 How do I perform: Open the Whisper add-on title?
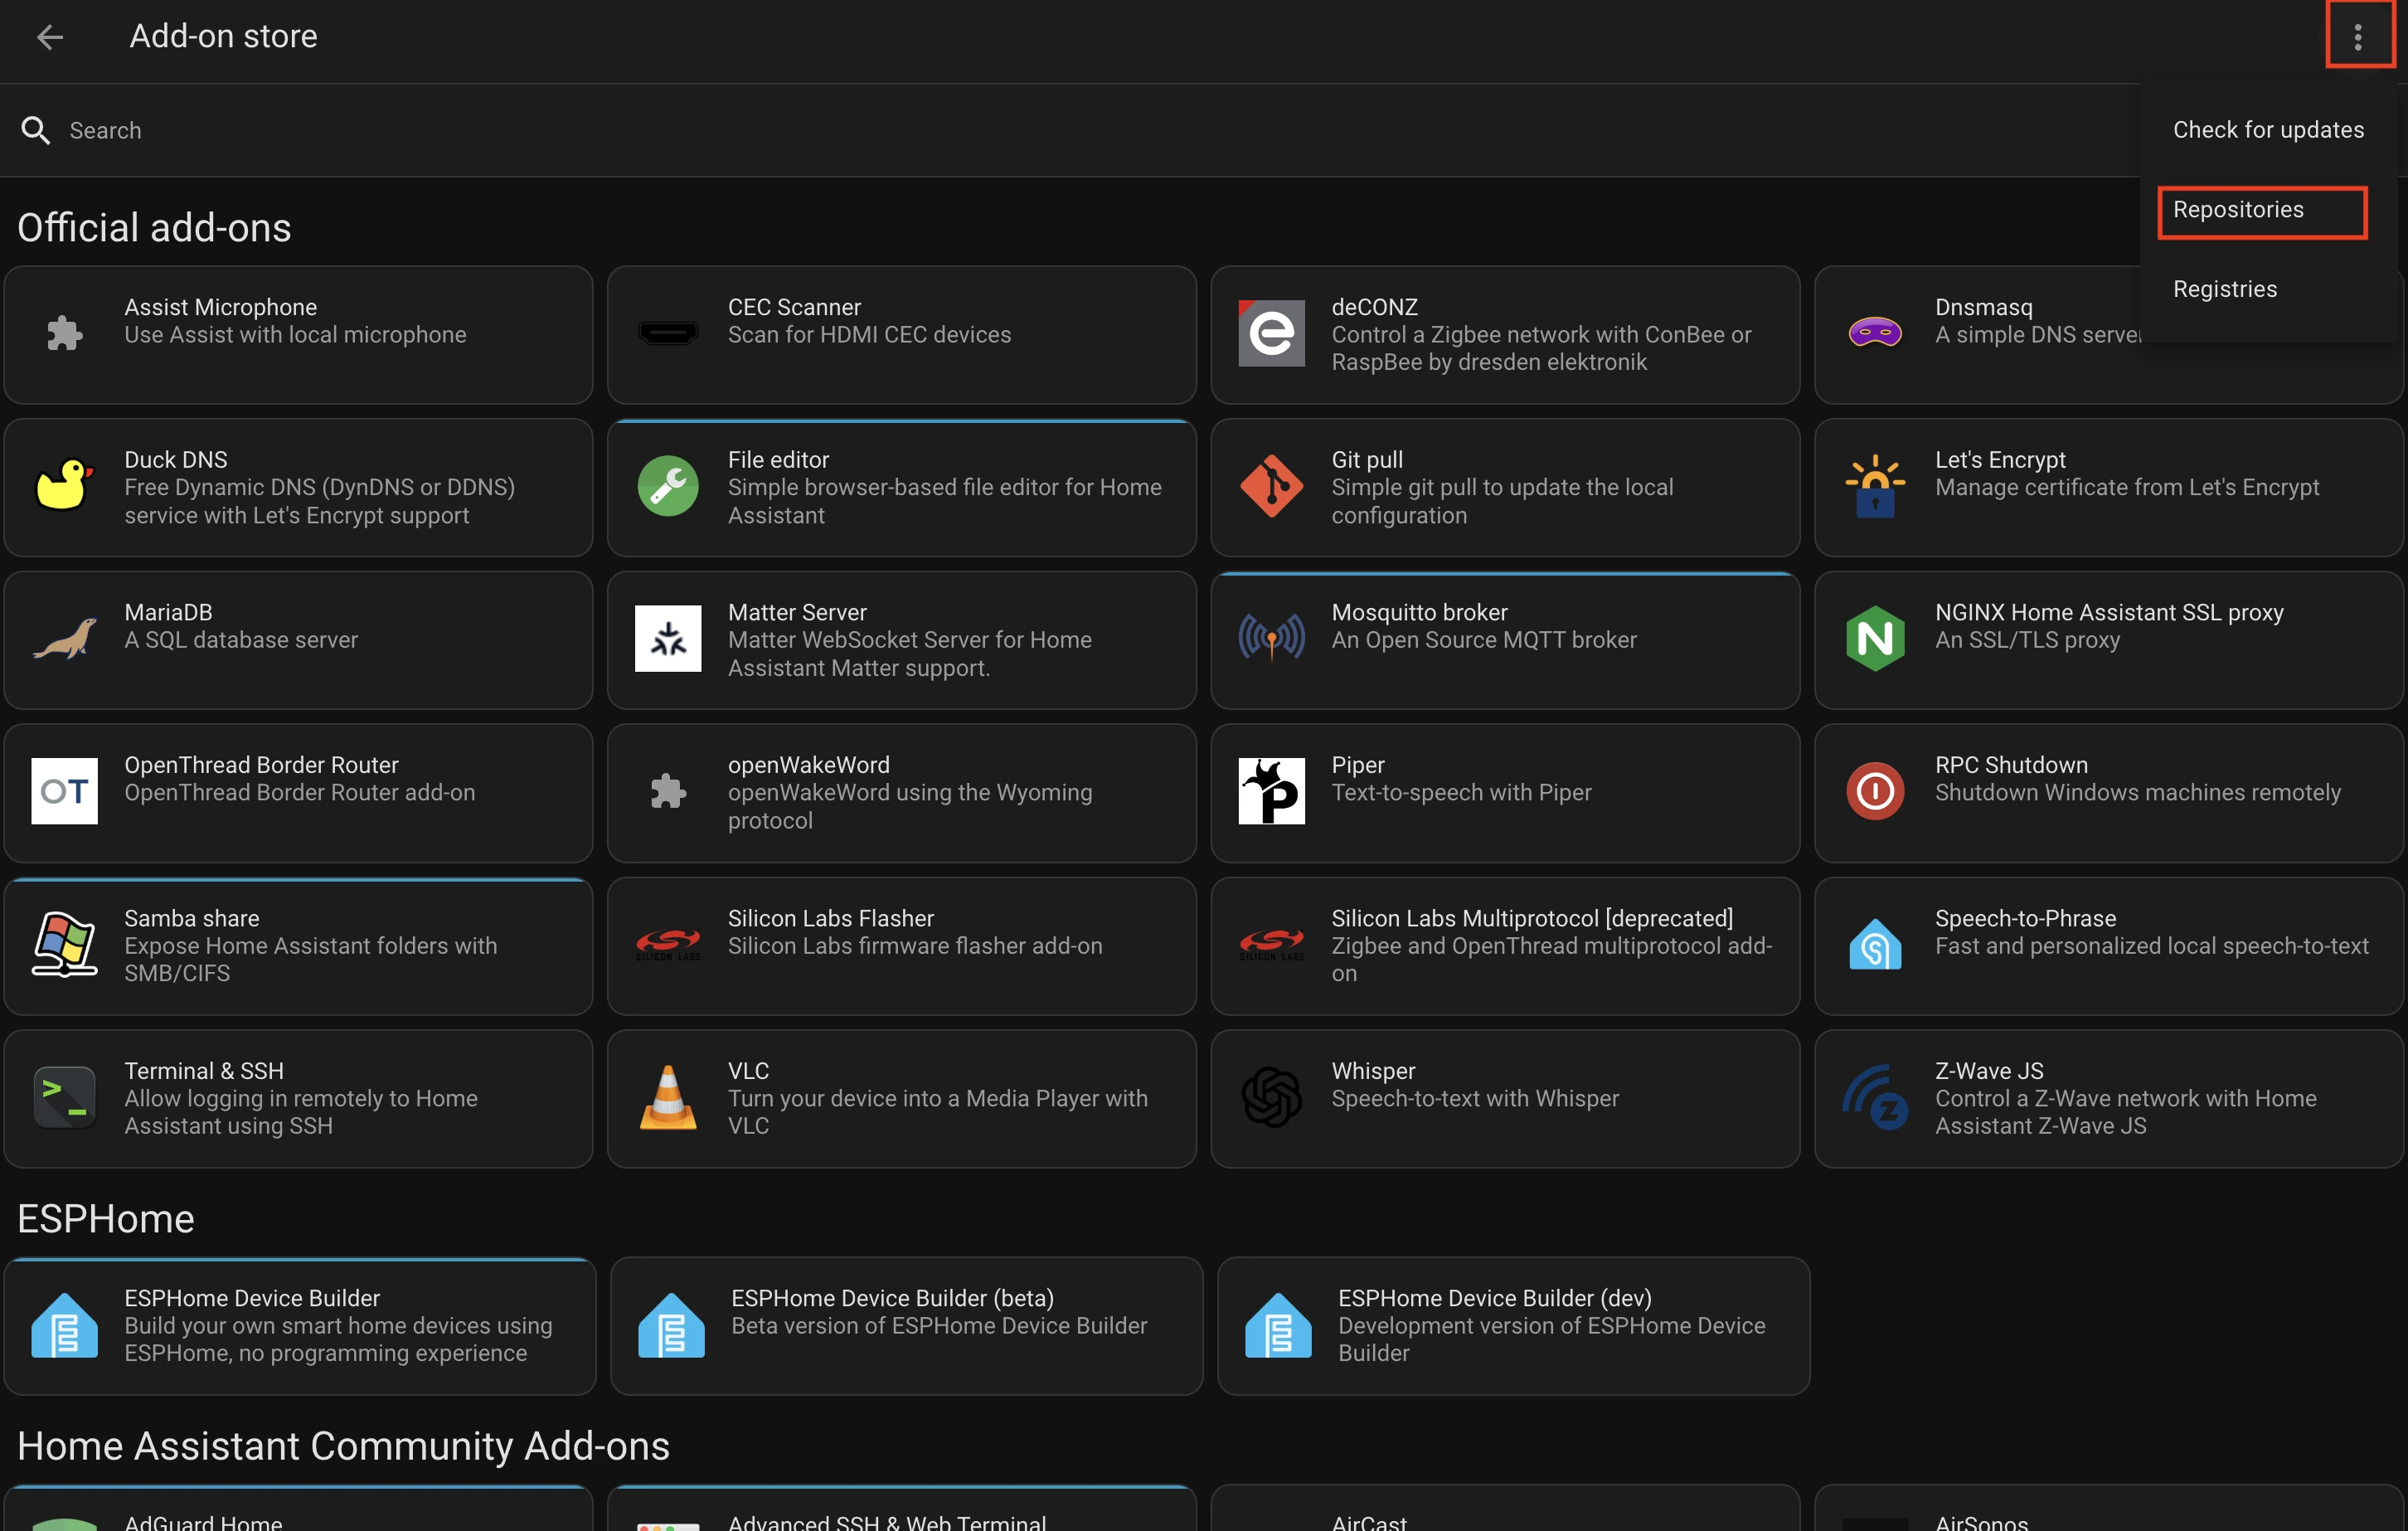1373,1071
